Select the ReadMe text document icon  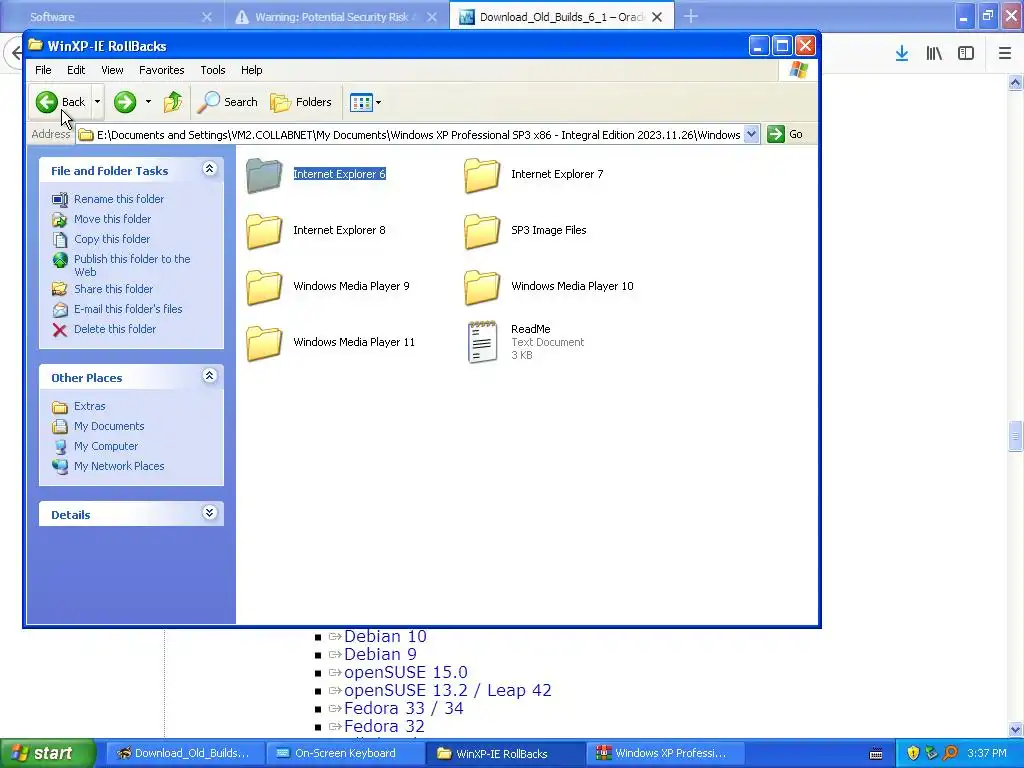[482, 342]
